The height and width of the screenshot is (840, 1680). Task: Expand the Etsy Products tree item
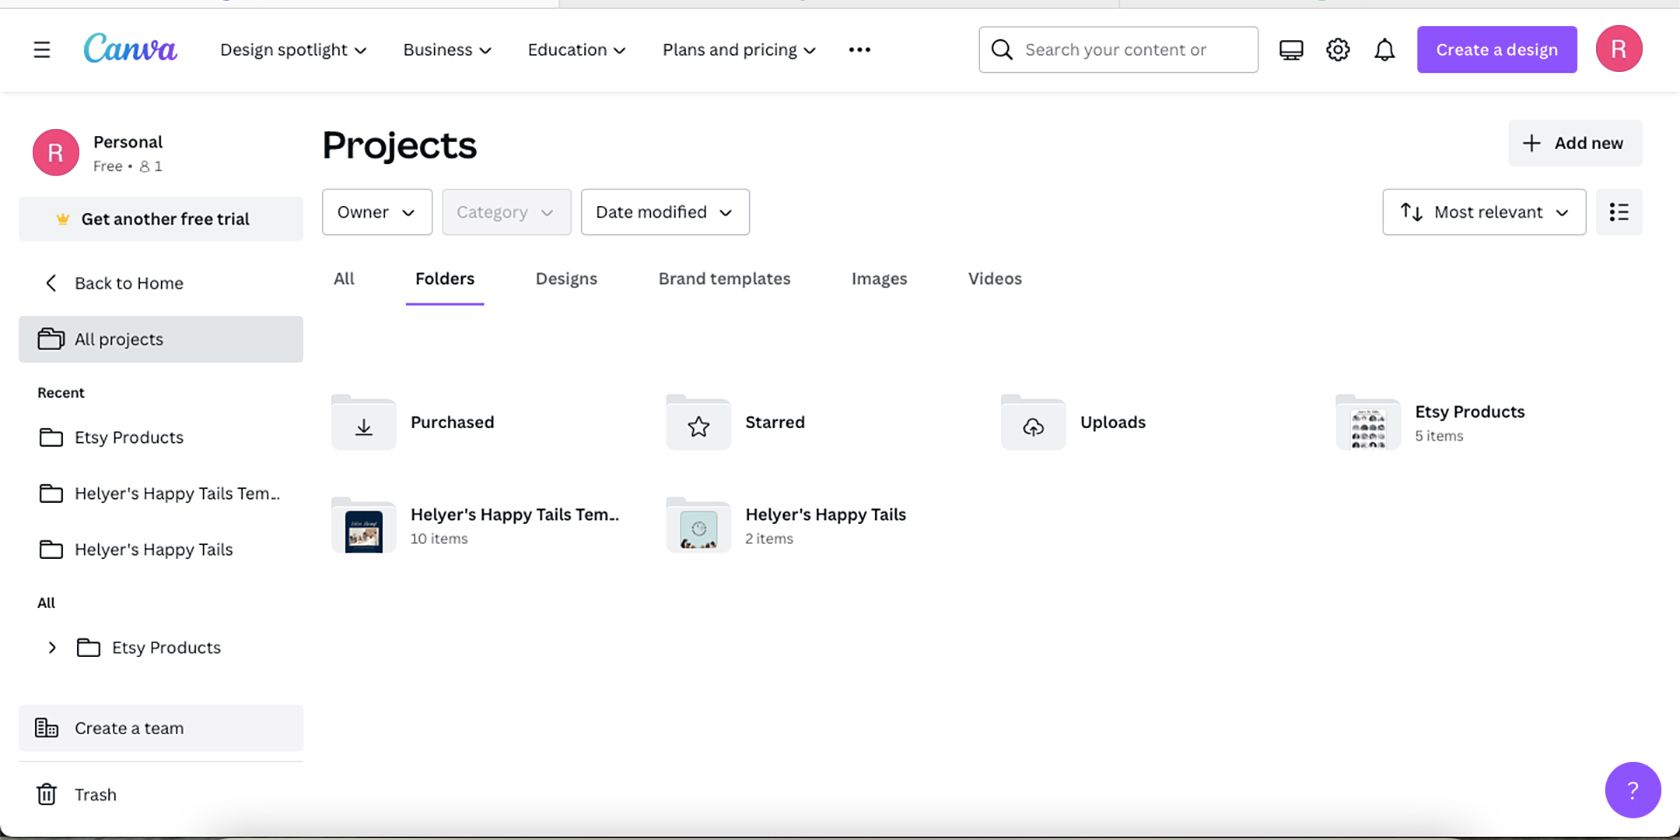click(52, 648)
